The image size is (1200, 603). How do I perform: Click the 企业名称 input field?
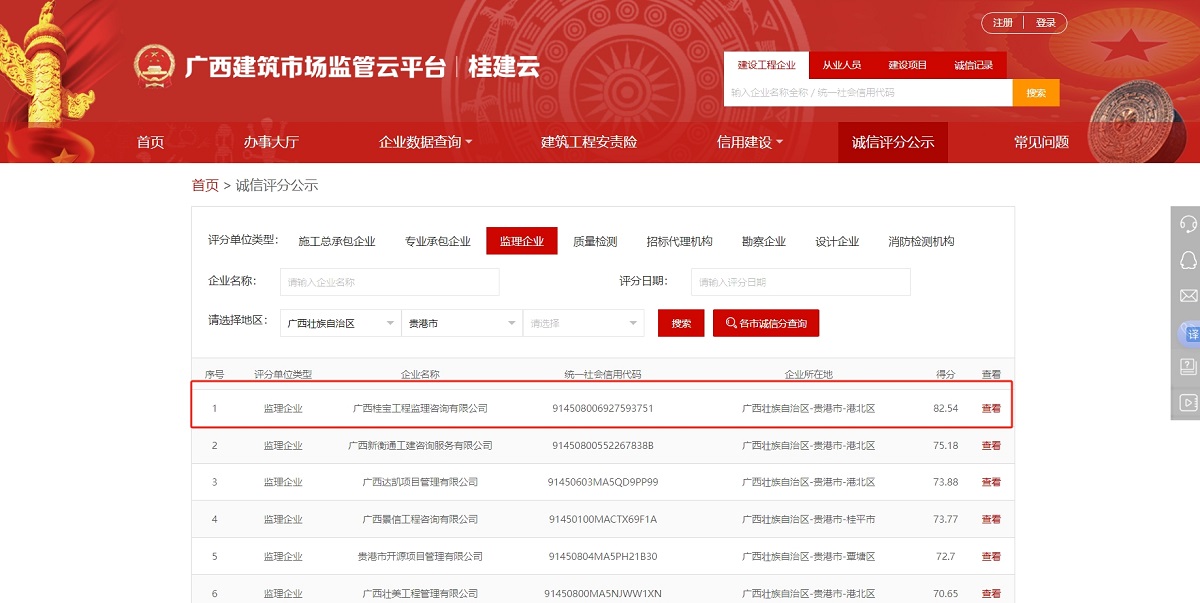(389, 282)
